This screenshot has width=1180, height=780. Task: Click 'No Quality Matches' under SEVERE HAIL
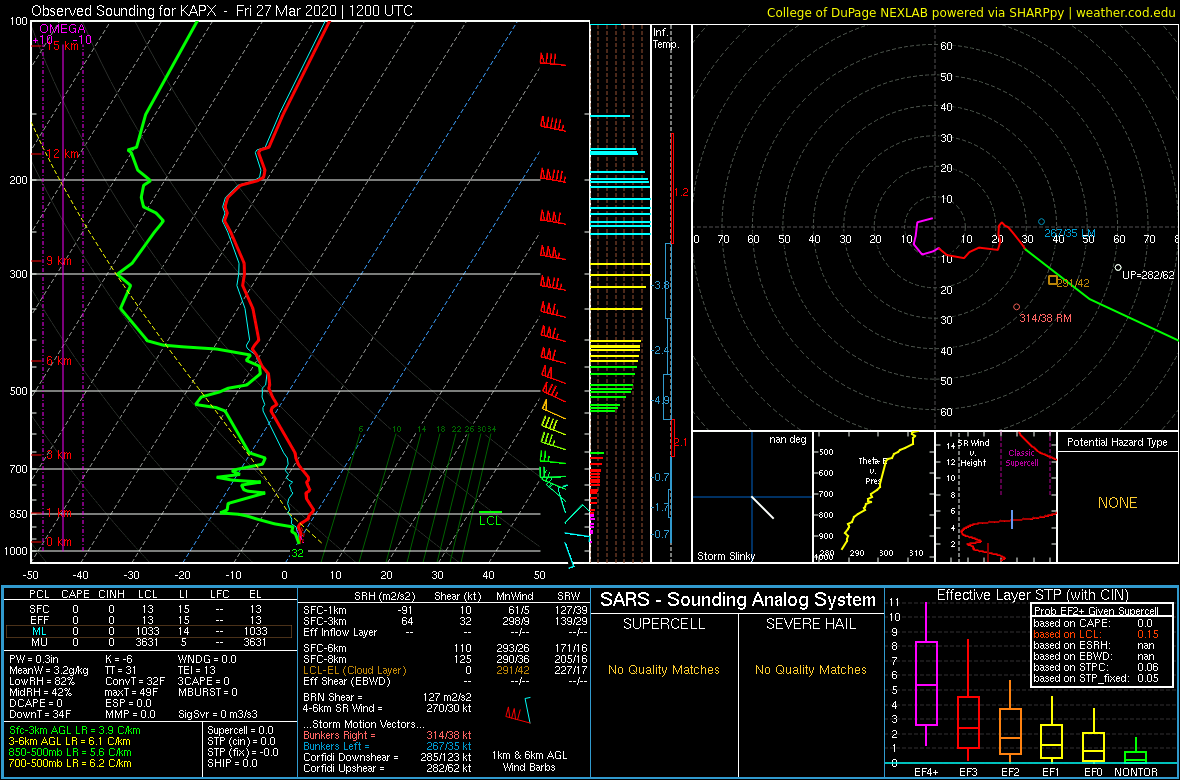(x=811, y=669)
